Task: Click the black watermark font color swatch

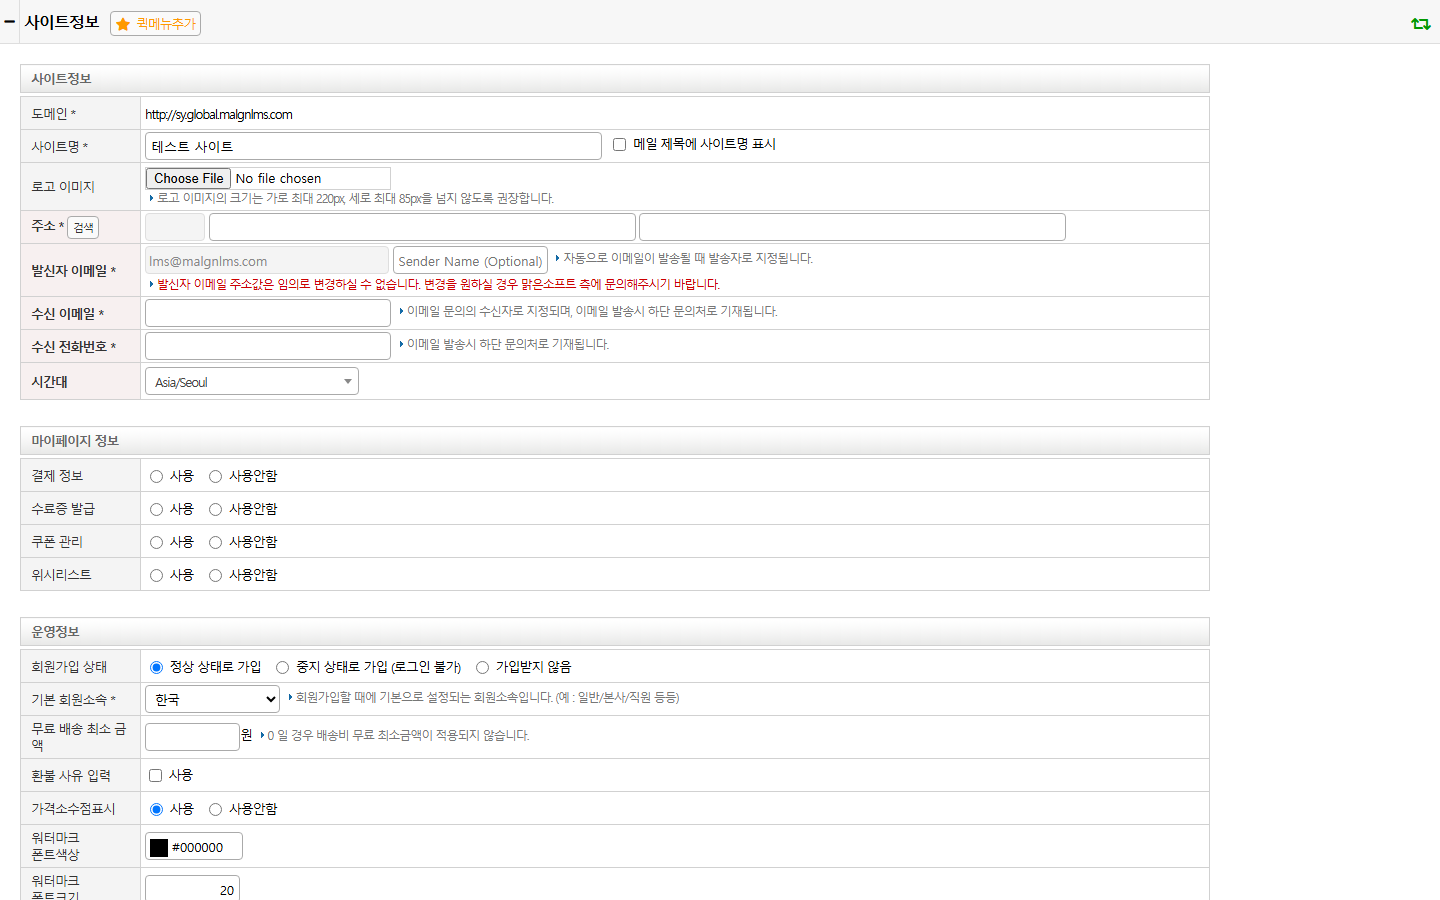Action: pyautogui.click(x=159, y=847)
